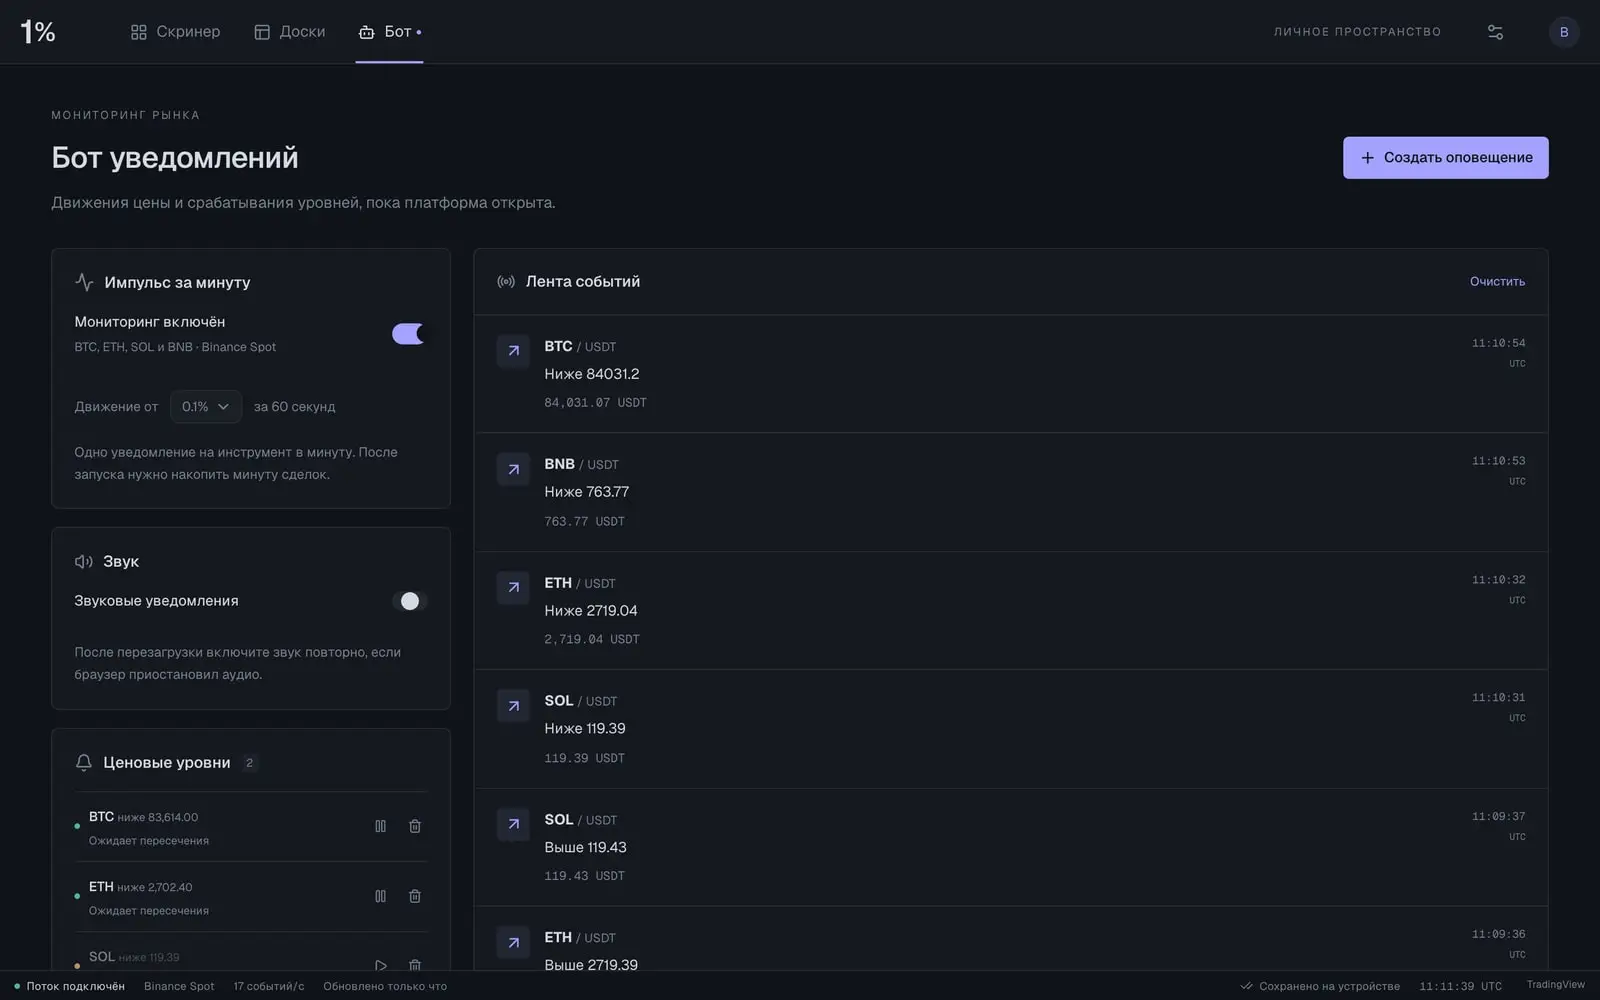
Task: Pause the ETH price level alert
Action: point(380,896)
